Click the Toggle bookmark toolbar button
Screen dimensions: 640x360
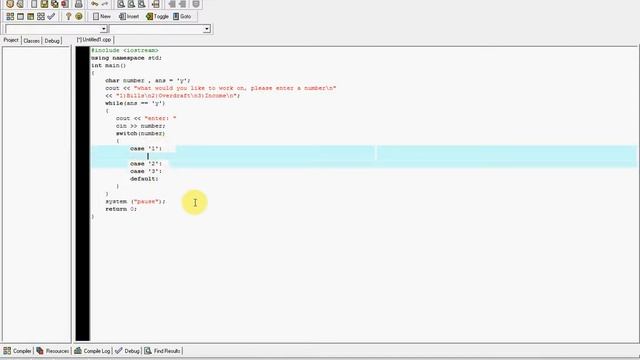pyautogui.click(x=157, y=16)
